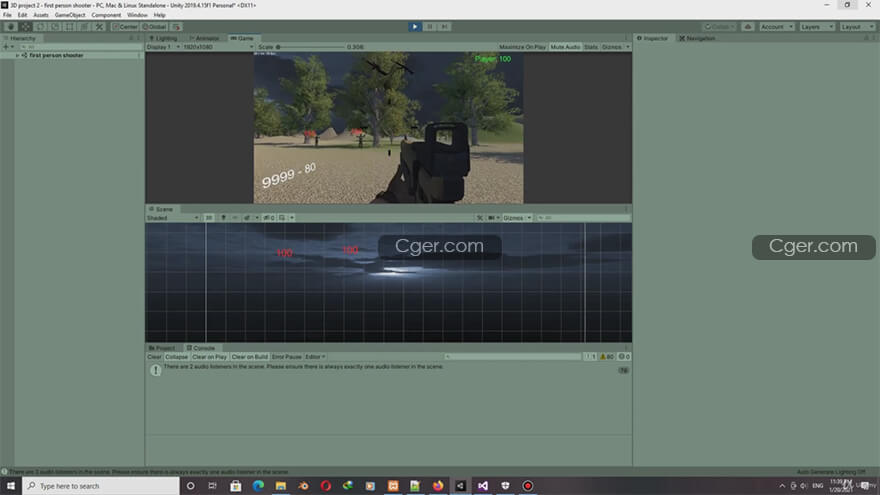Open Display 1 dropdown in Game view
Viewport: 880px width, 495px height.
pyautogui.click(x=163, y=47)
